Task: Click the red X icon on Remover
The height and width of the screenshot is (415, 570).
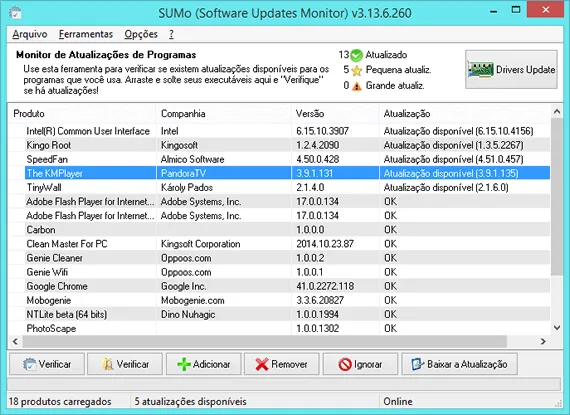Action: click(262, 364)
